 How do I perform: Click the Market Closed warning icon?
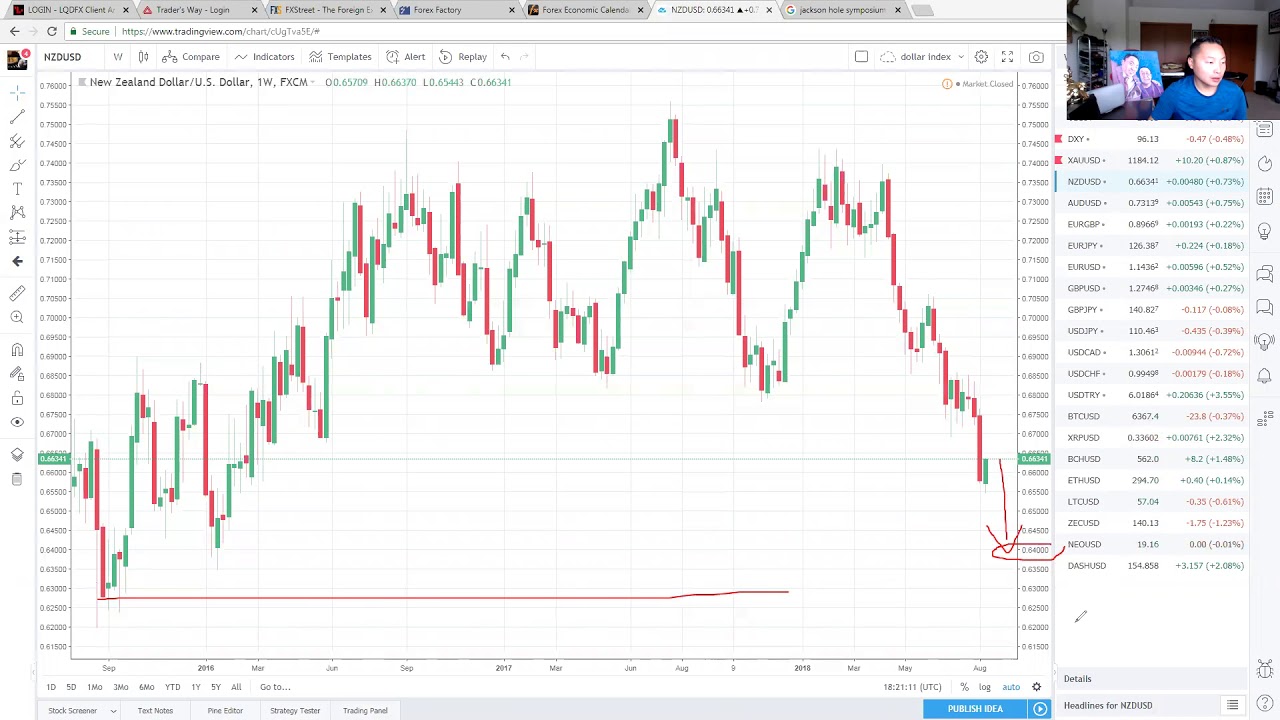tap(947, 84)
